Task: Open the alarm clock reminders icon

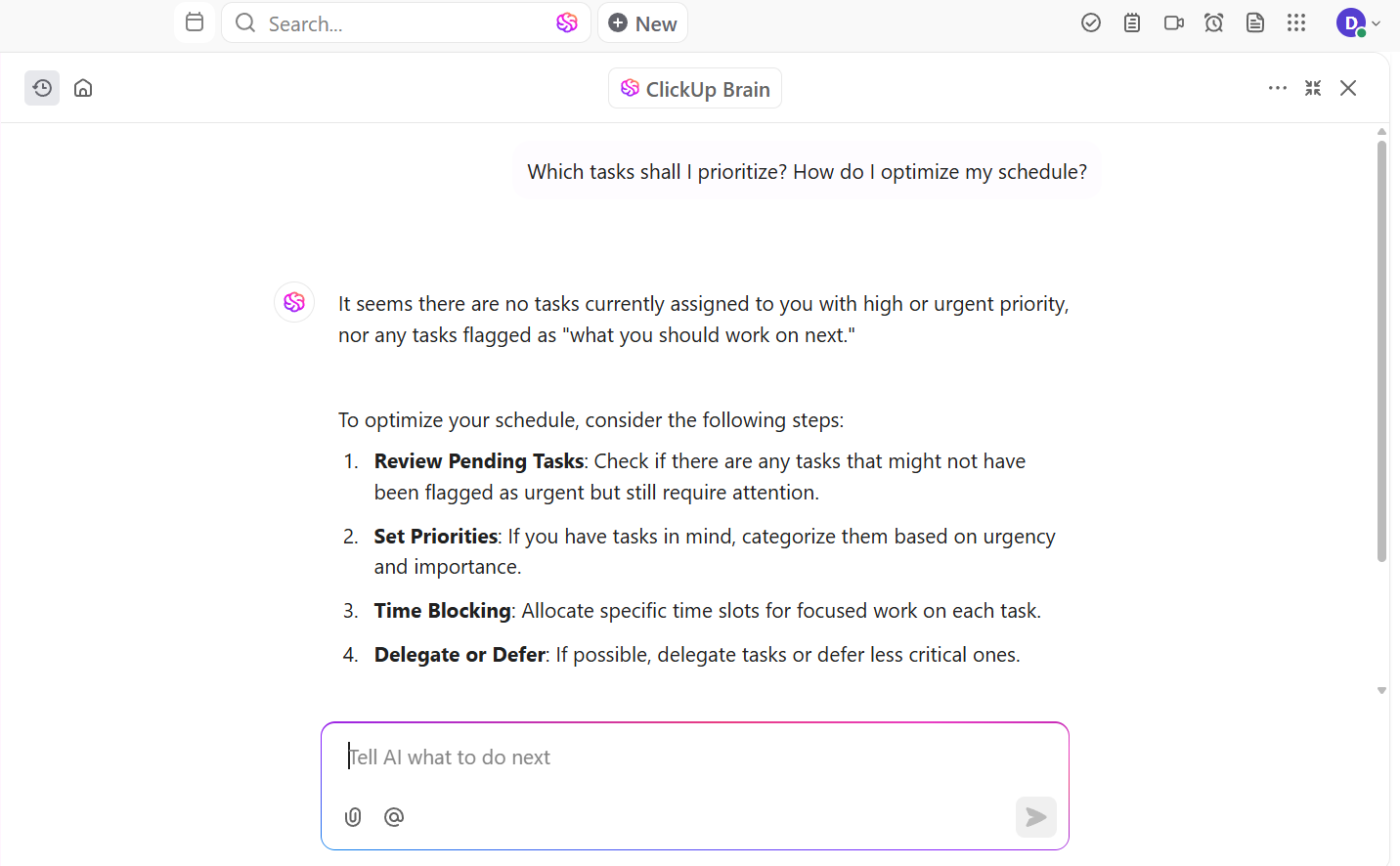Action: 1214,23
